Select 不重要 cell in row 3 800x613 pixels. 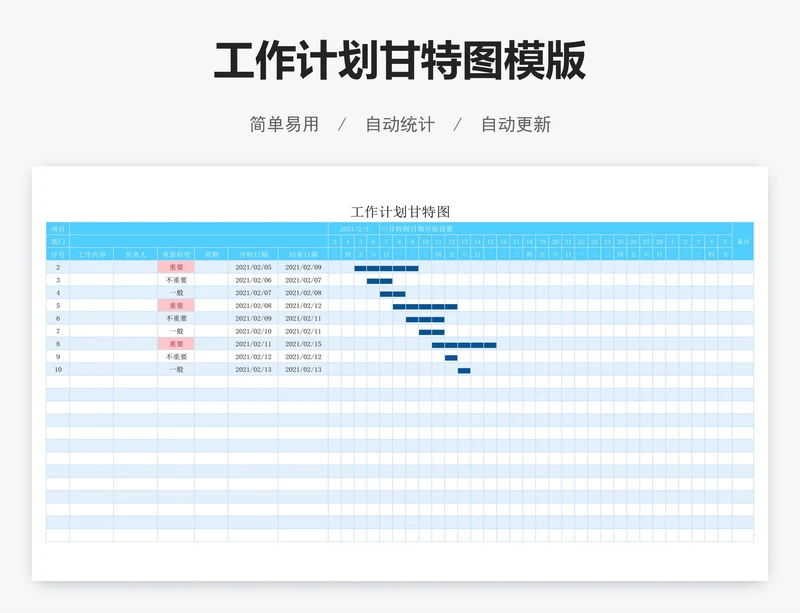point(176,280)
